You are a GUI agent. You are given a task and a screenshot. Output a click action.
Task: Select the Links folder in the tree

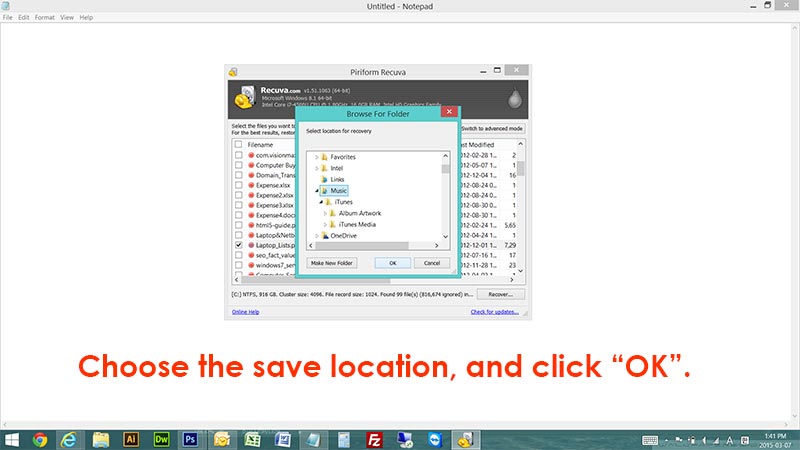coord(337,180)
